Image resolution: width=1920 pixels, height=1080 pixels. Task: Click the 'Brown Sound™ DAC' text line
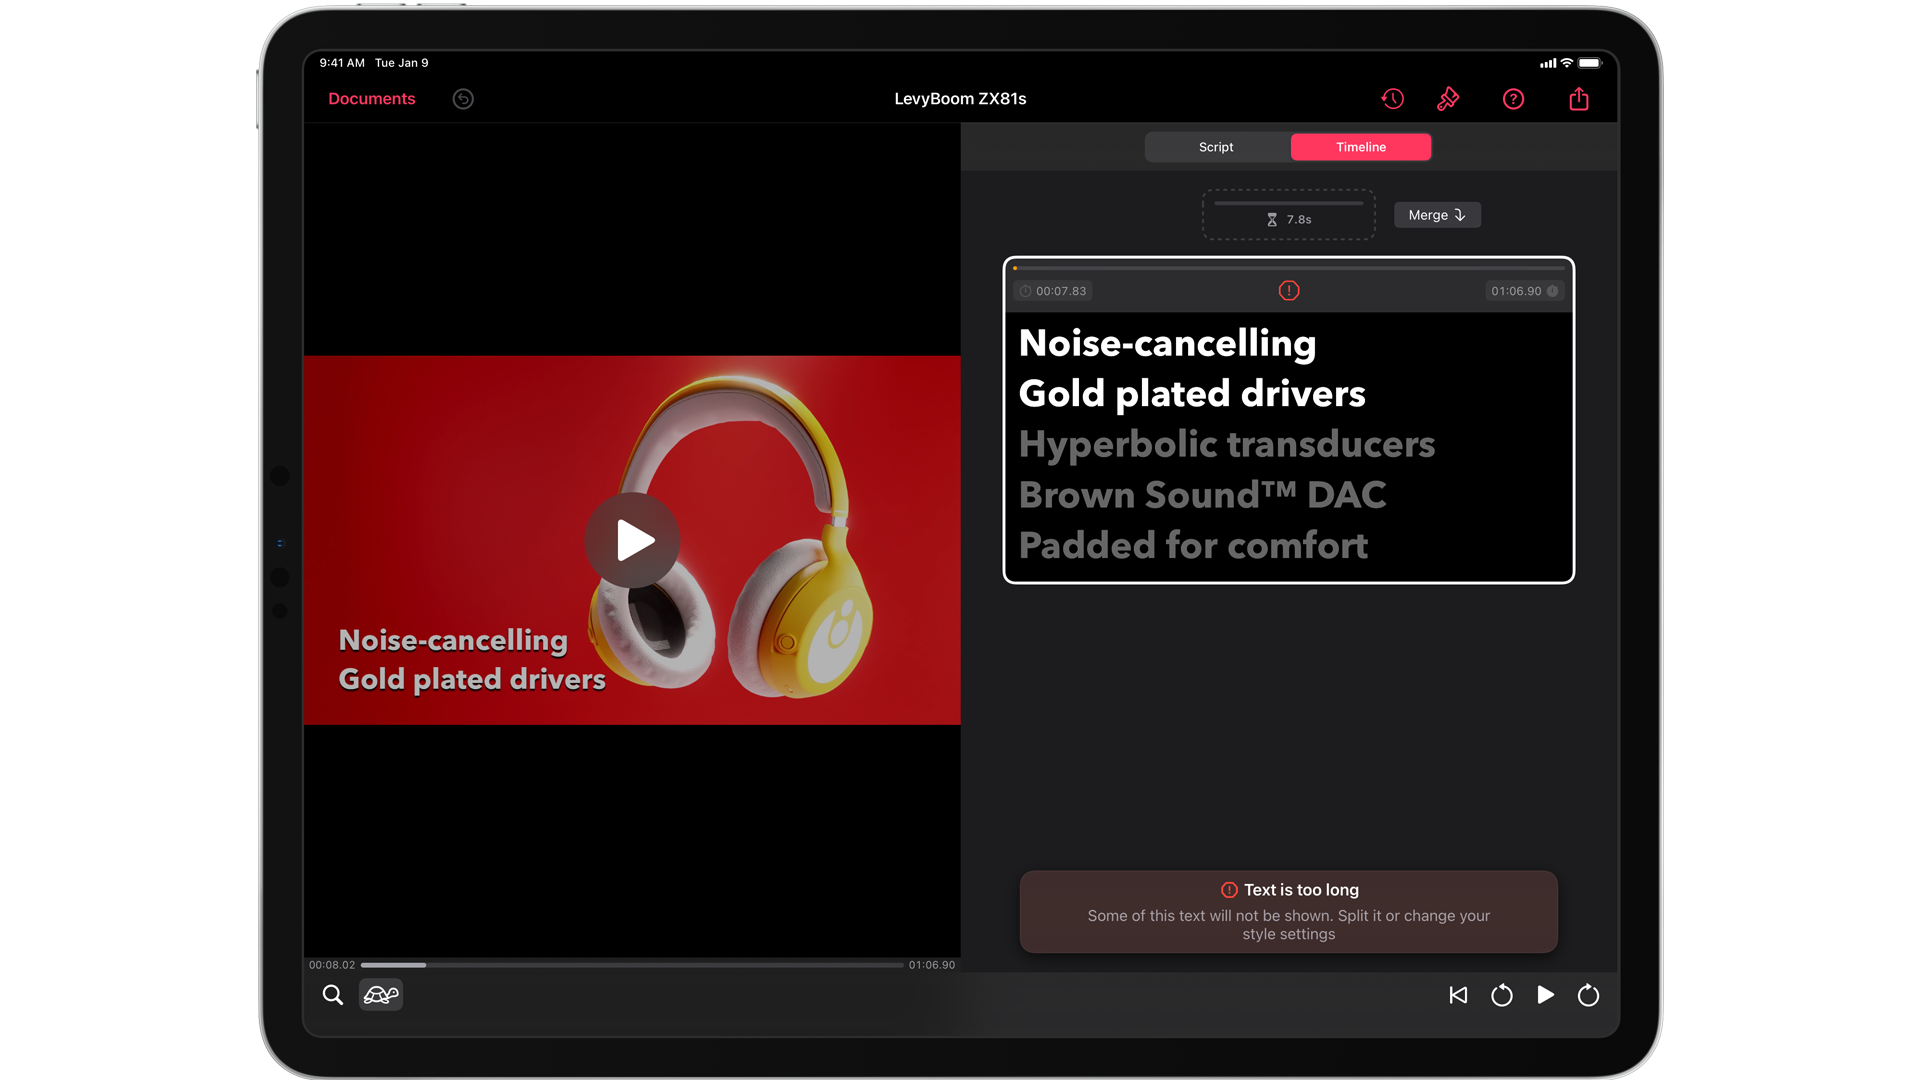(x=1202, y=495)
